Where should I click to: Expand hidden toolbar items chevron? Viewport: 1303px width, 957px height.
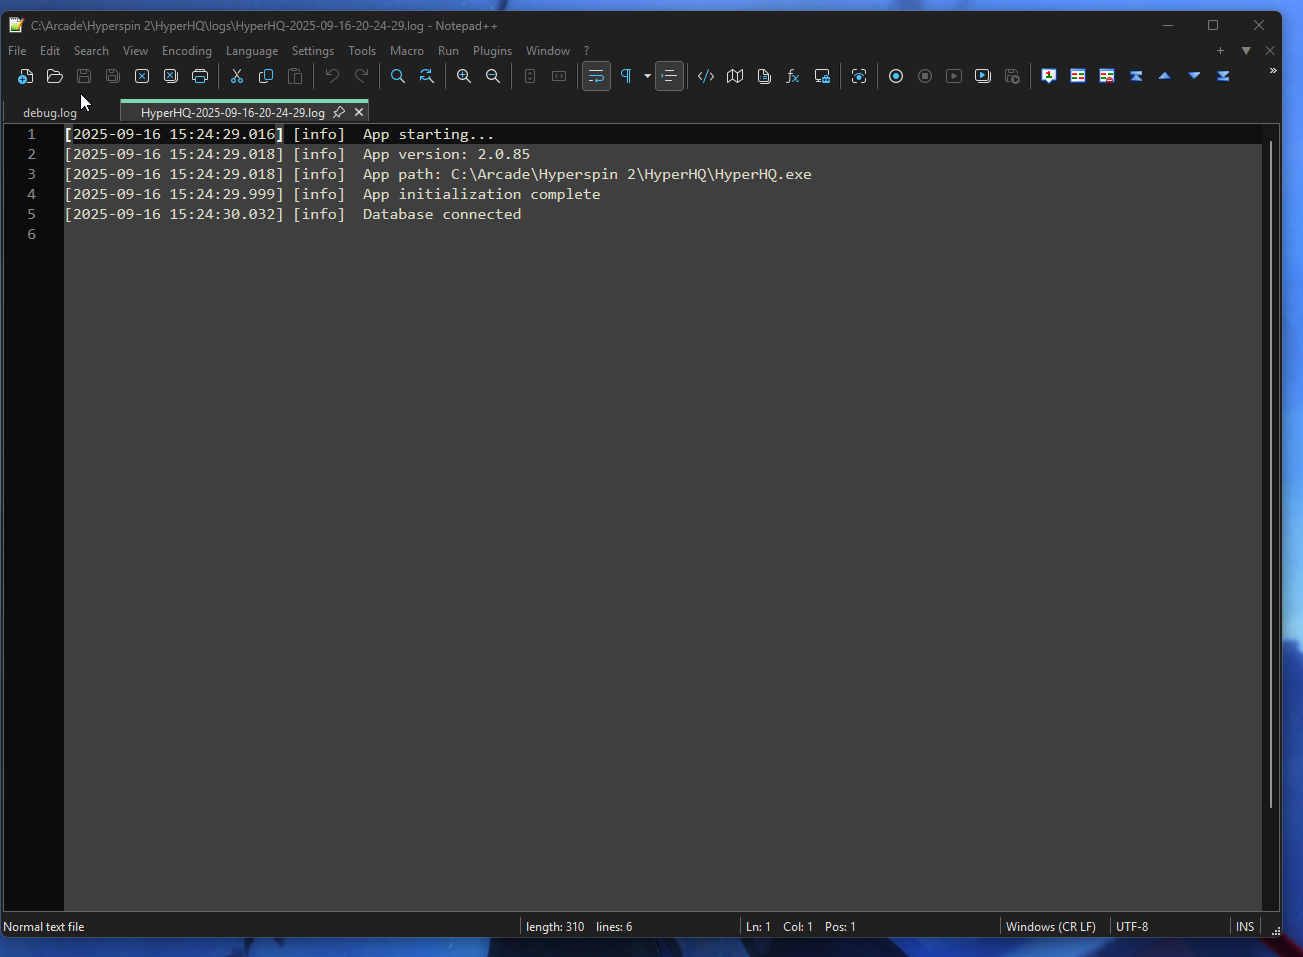click(x=1272, y=71)
